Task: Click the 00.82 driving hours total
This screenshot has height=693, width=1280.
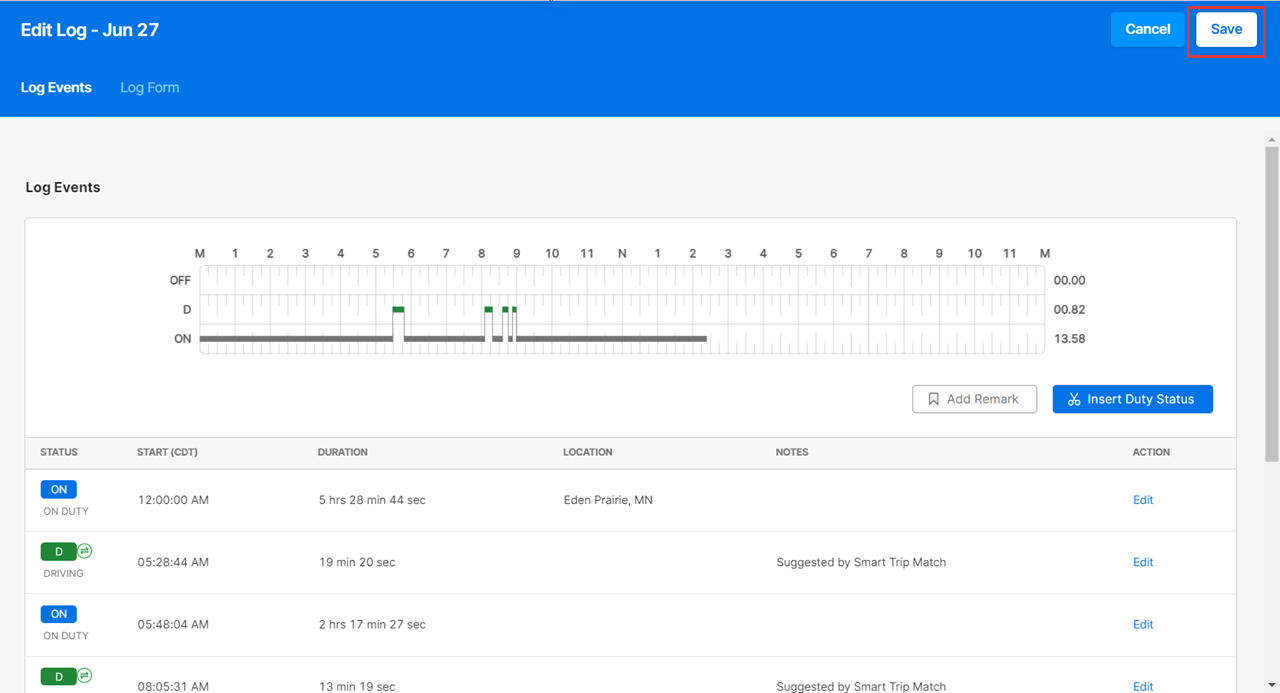Action: [1069, 310]
